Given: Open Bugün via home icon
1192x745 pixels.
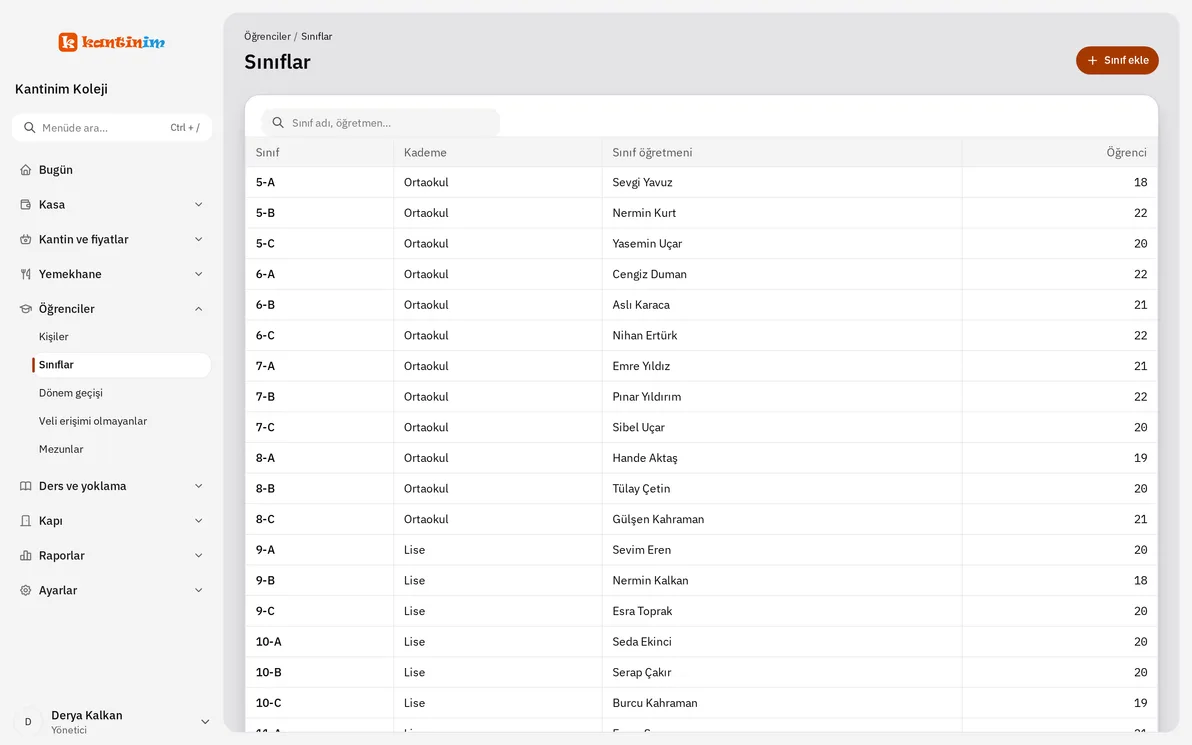Looking at the screenshot, I should pos(26,170).
